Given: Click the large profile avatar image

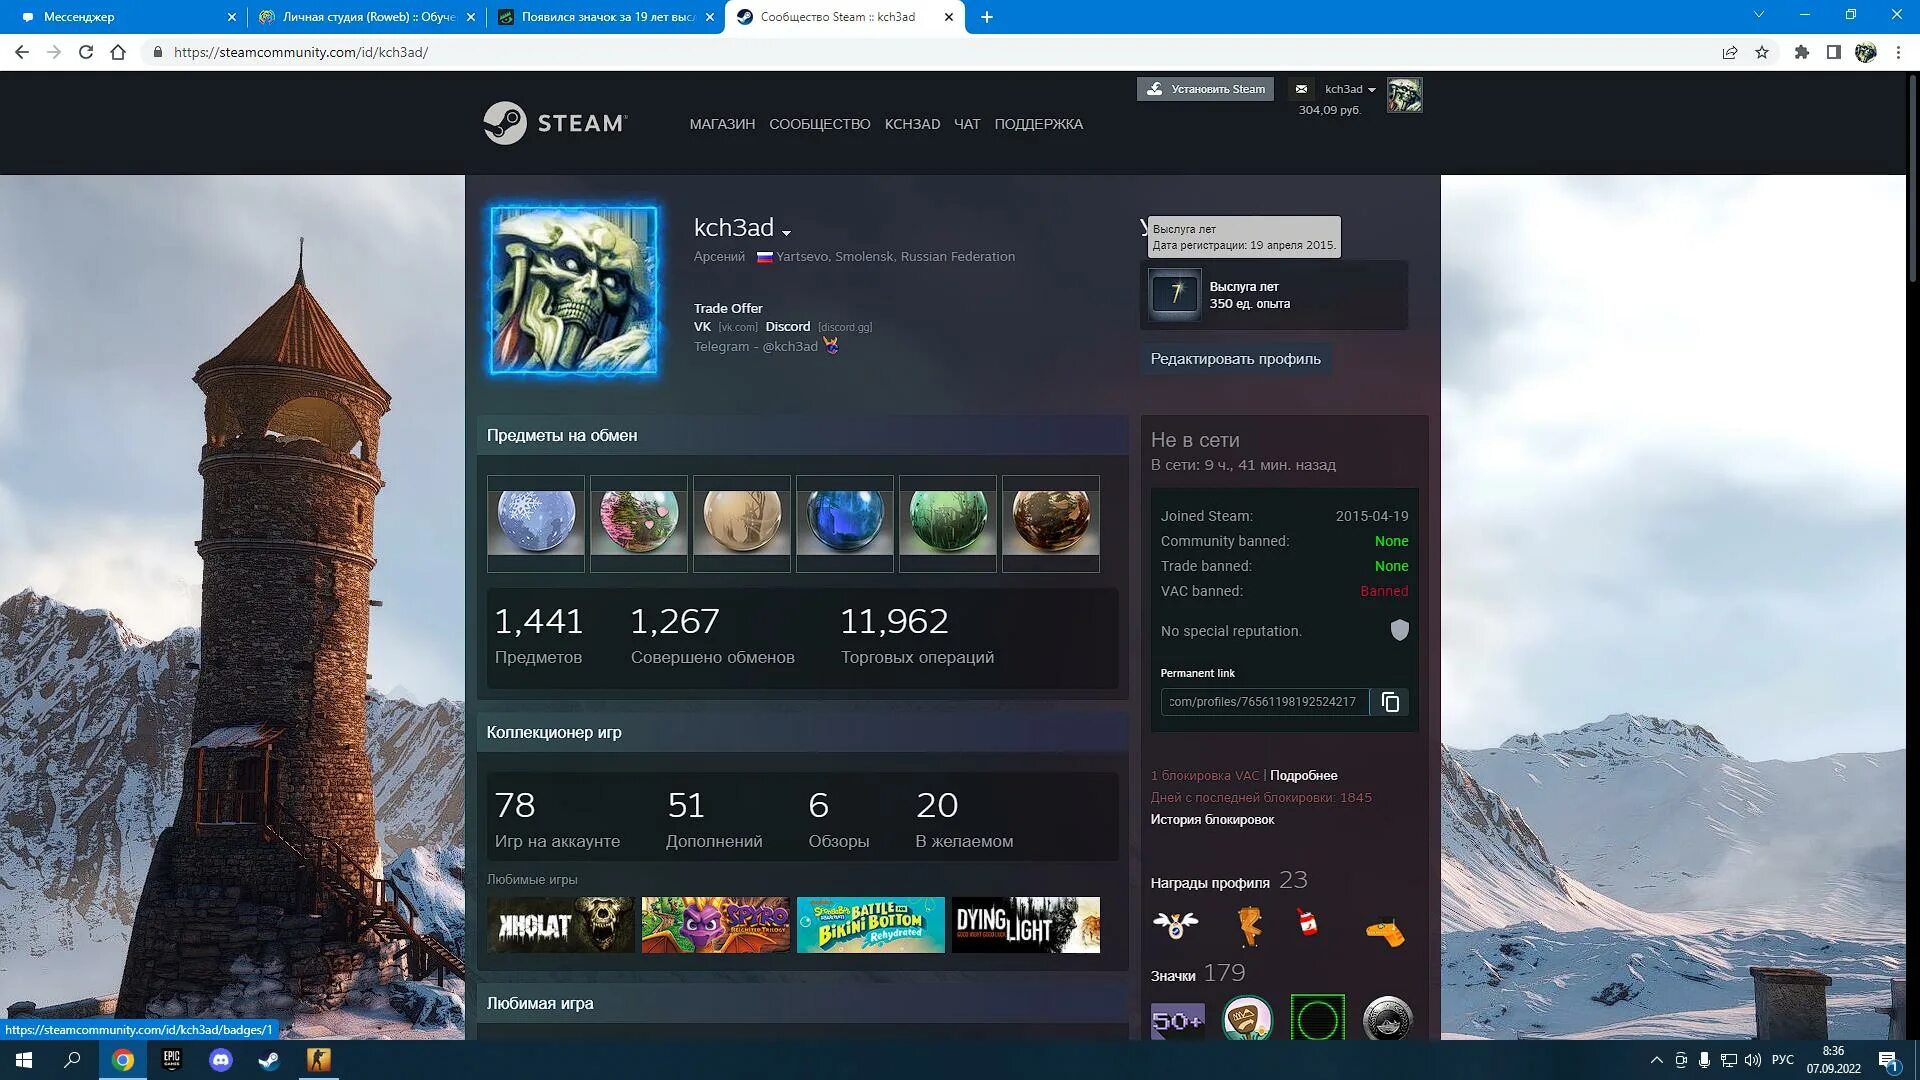Looking at the screenshot, I should pos(573,290).
